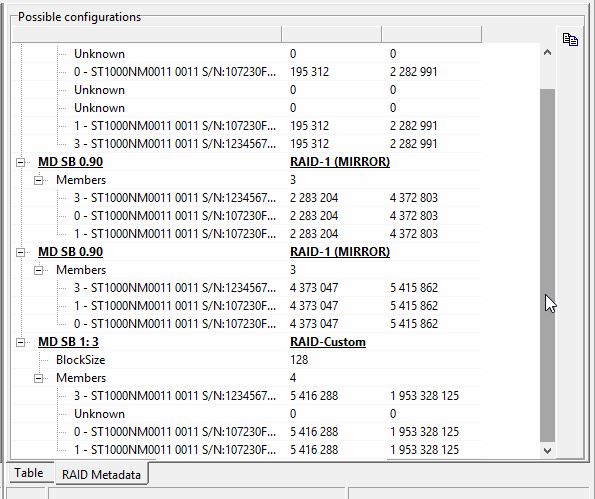Click RAID-1 (MIRROR) of first MD SB 0.90
595x499 pixels.
(340, 162)
